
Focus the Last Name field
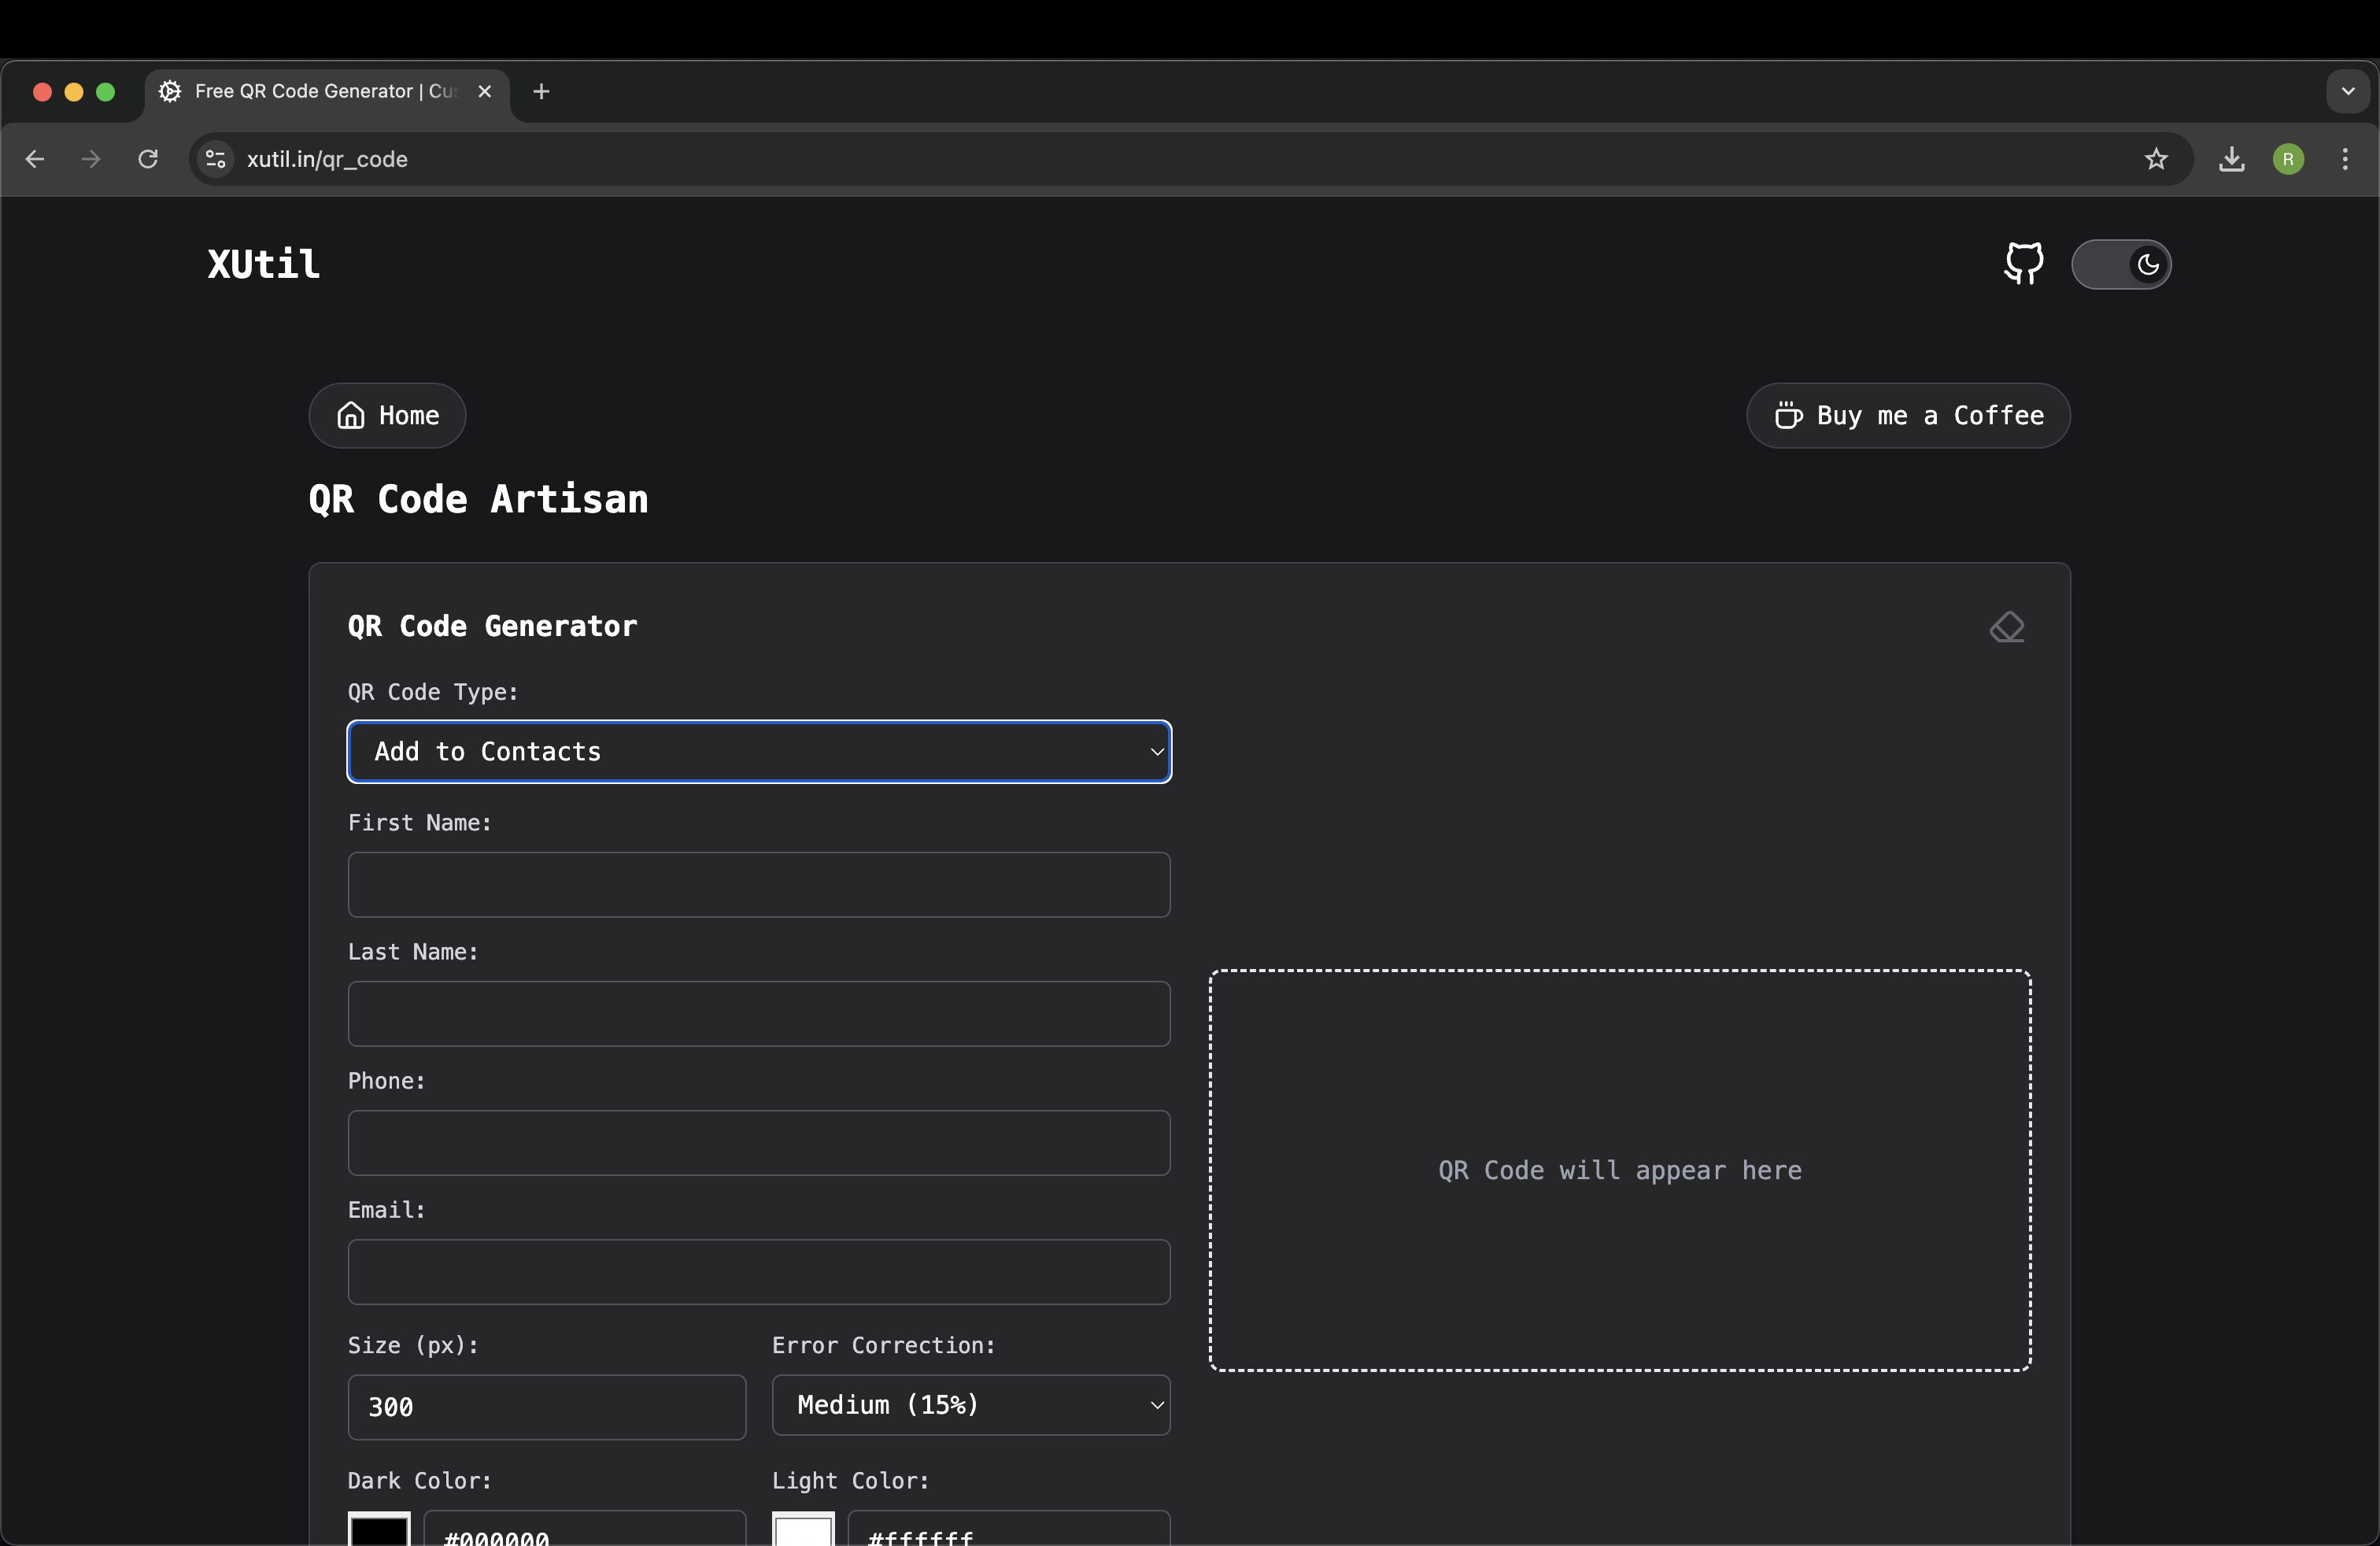click(759, 1014)
